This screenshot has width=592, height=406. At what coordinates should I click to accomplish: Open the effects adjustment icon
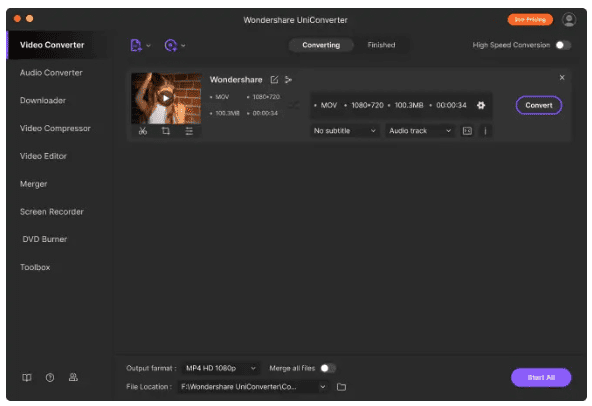189,131
